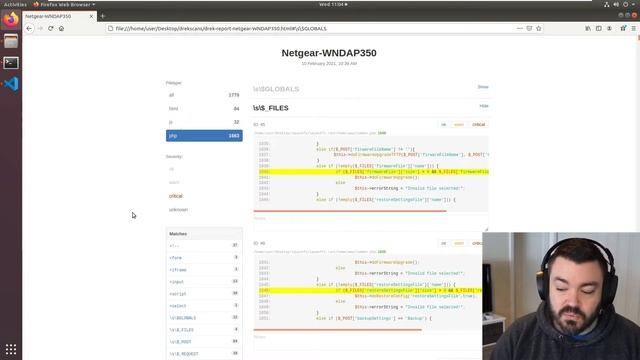This screenshot has height=360, width=640.
Task: Open the Firefox hamburger menu
Action: point(633,29)
